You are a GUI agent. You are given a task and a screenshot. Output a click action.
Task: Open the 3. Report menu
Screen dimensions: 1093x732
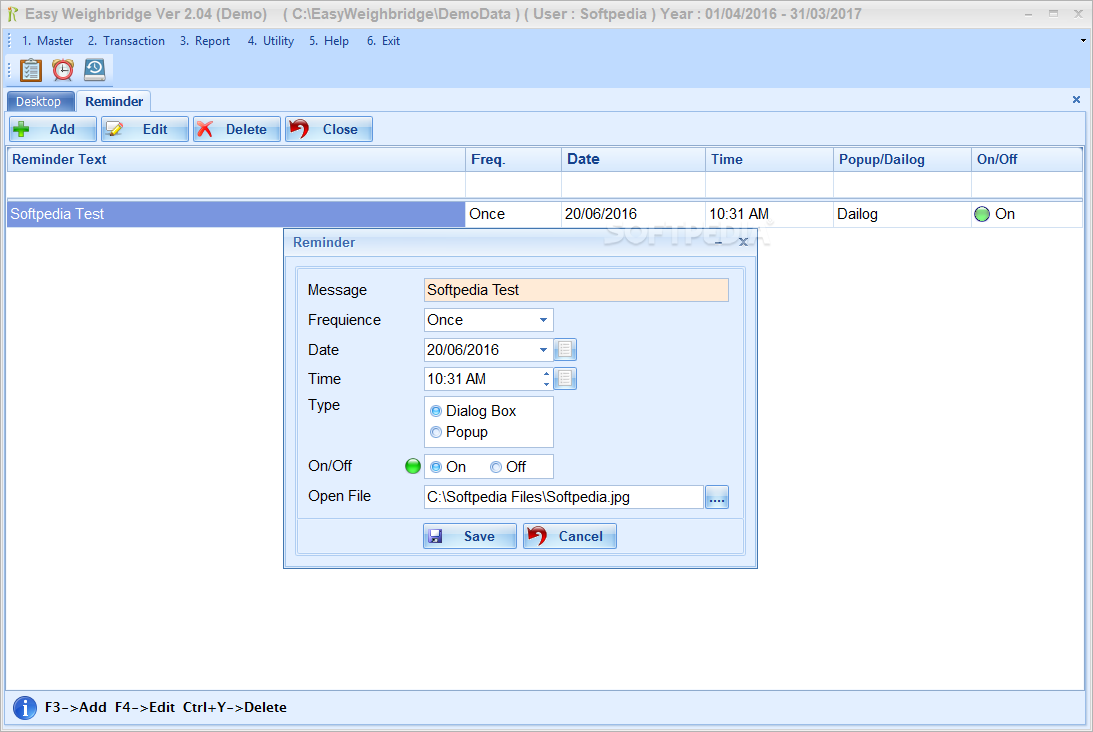pos(204,41)
